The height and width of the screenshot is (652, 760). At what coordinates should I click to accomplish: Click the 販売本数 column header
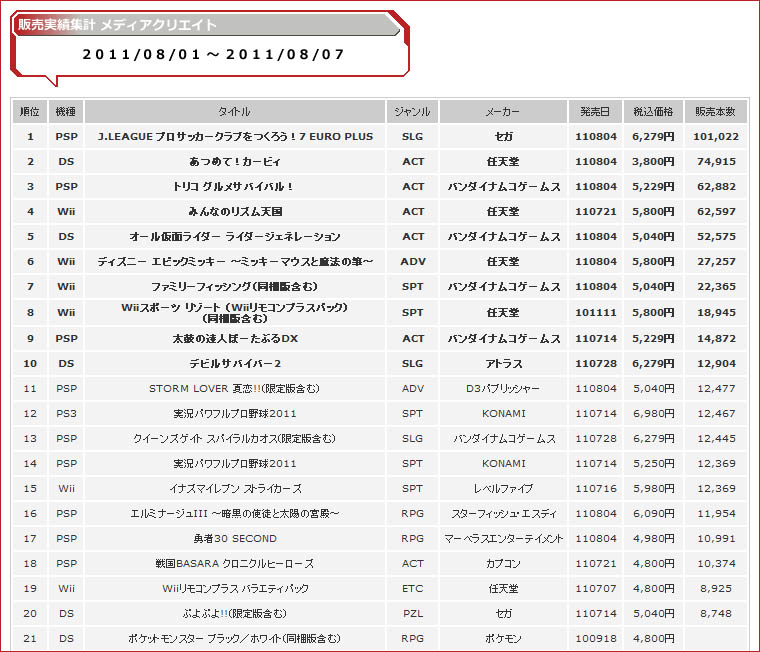click(716, 111)
